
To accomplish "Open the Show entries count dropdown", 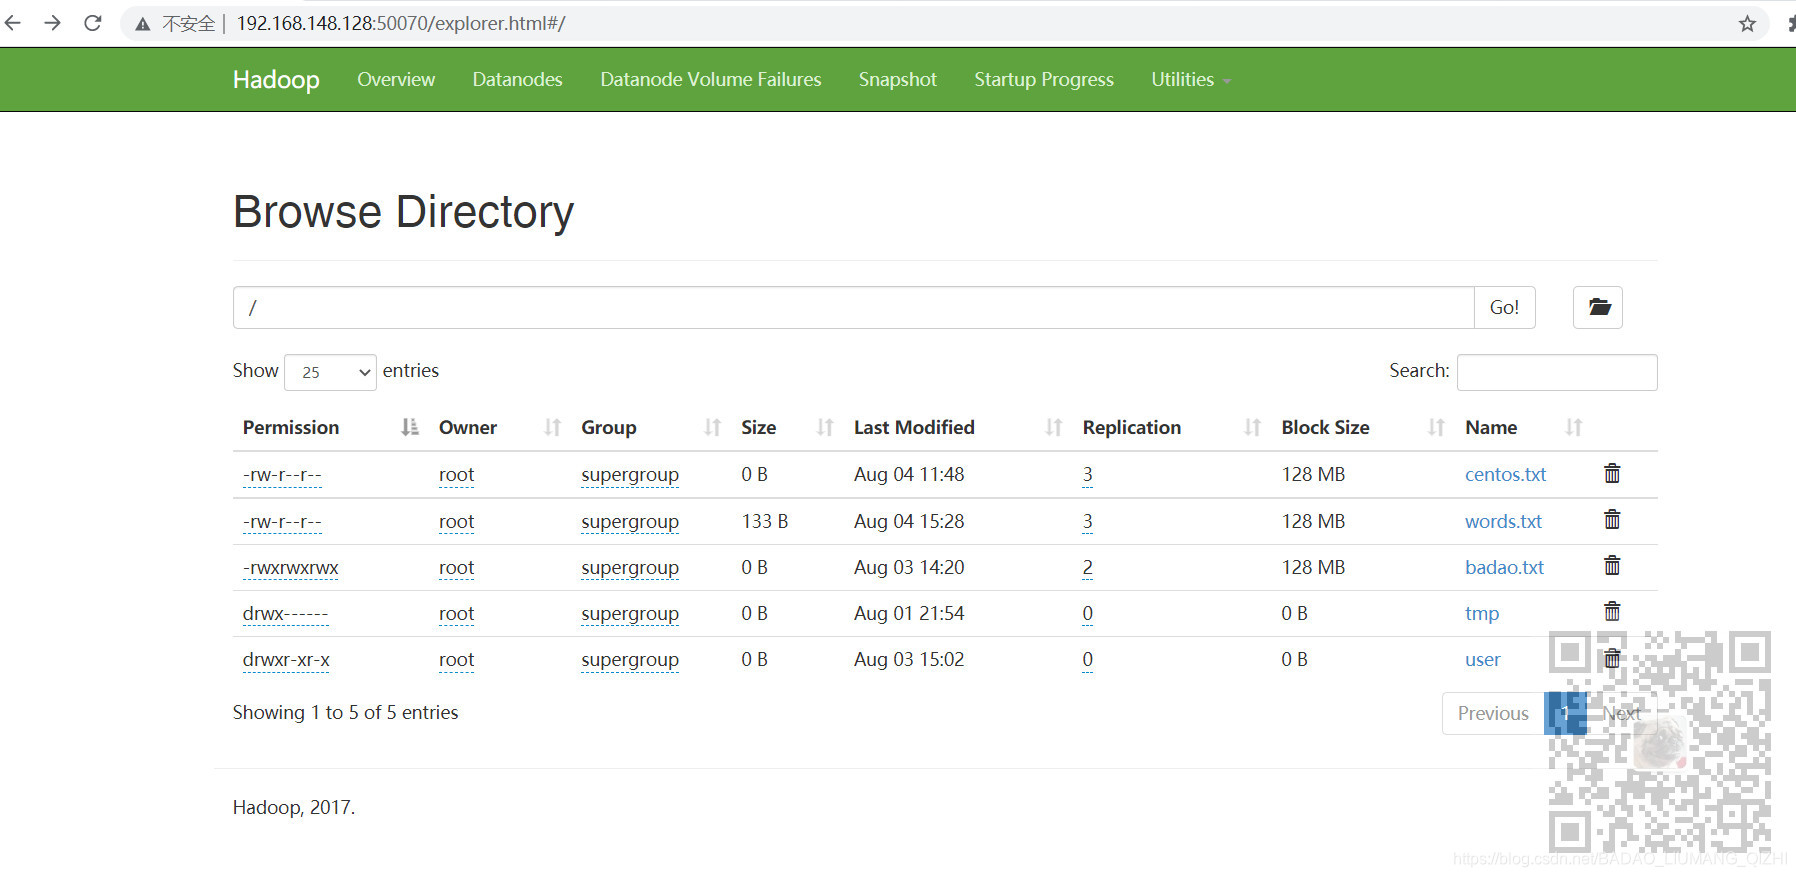I will pos(330,372).
